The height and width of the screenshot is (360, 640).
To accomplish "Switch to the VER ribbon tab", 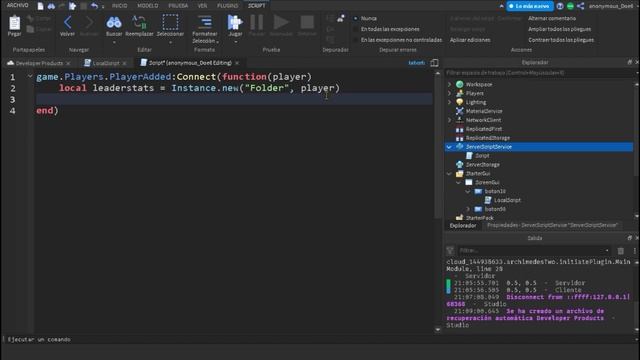I will (x=202, y=6).
